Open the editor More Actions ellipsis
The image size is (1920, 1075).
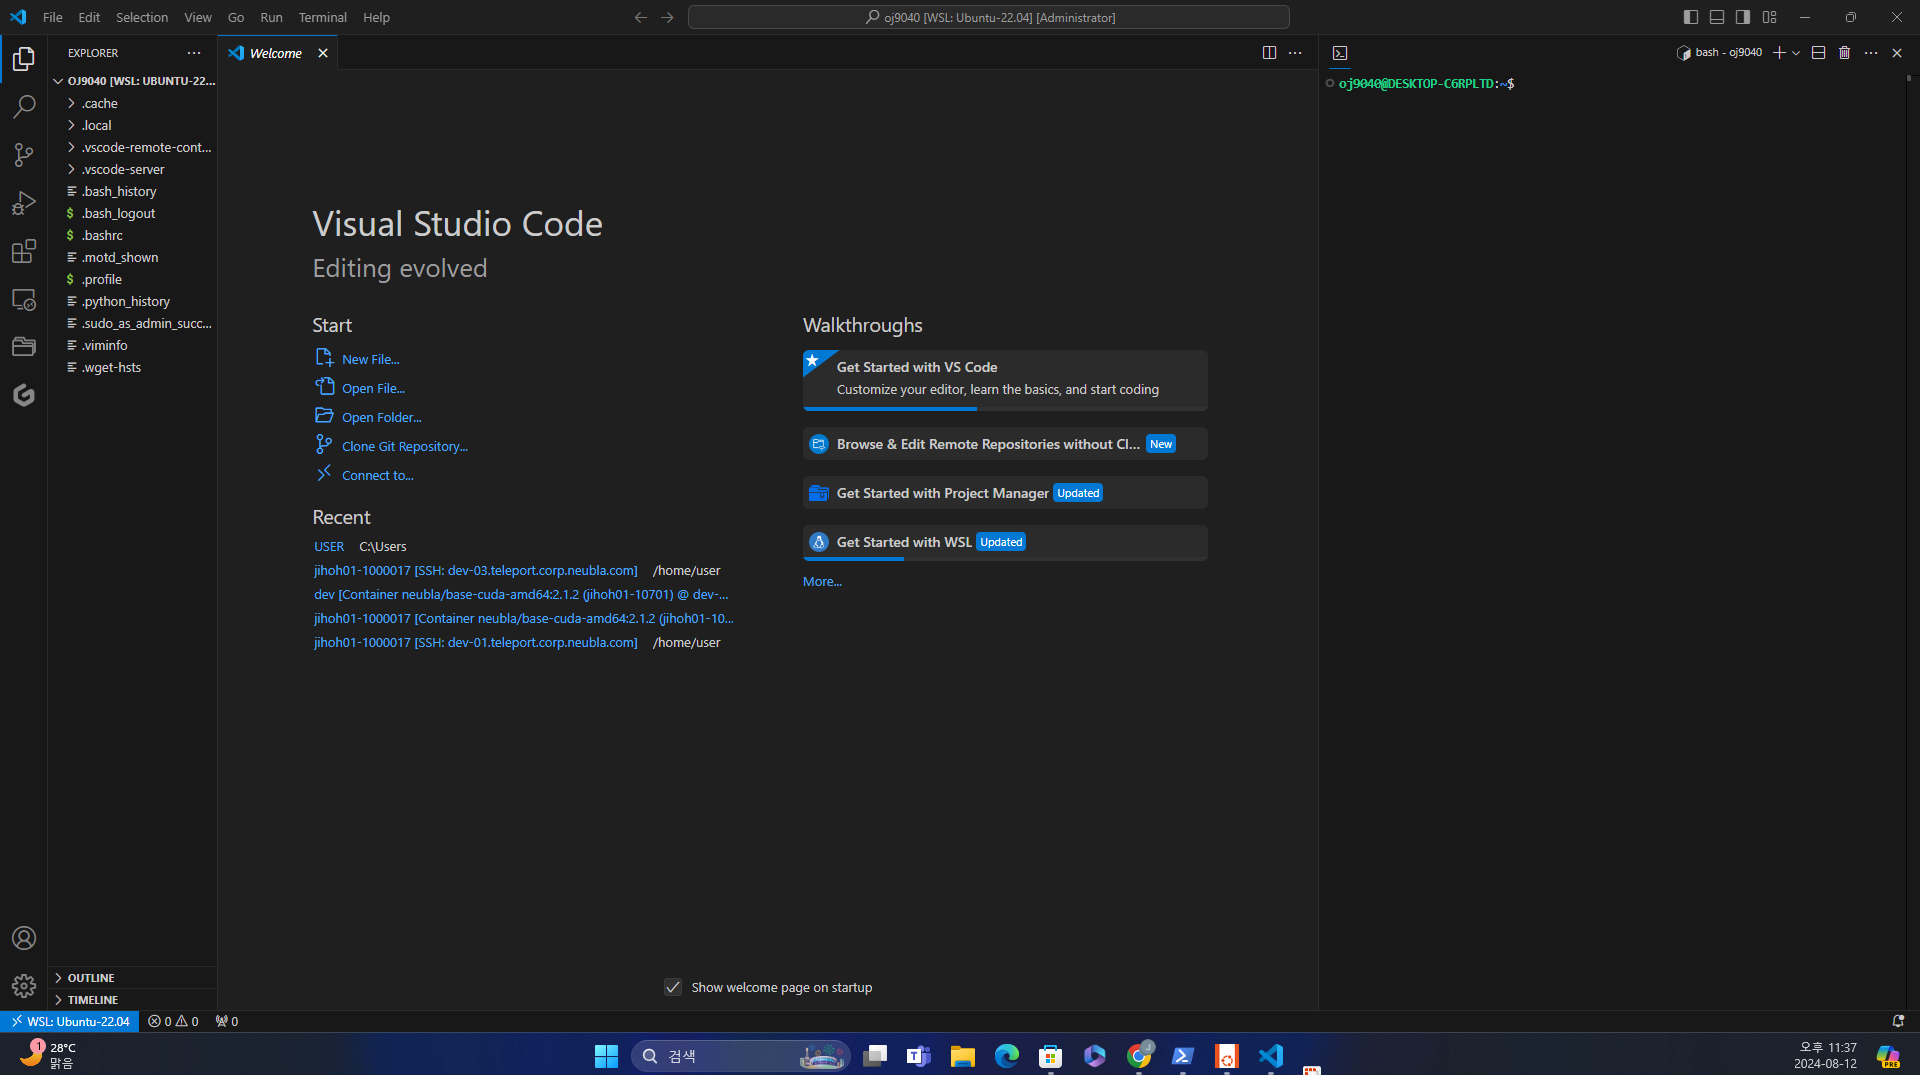pos(1295,53)
